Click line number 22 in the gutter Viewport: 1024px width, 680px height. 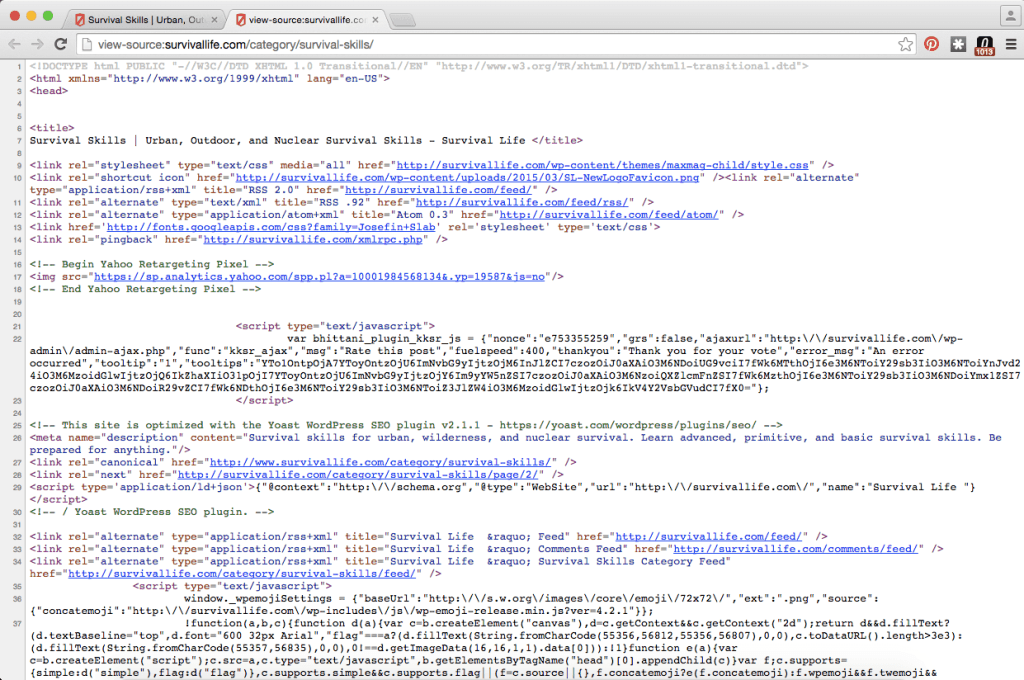tap(17, 340)
